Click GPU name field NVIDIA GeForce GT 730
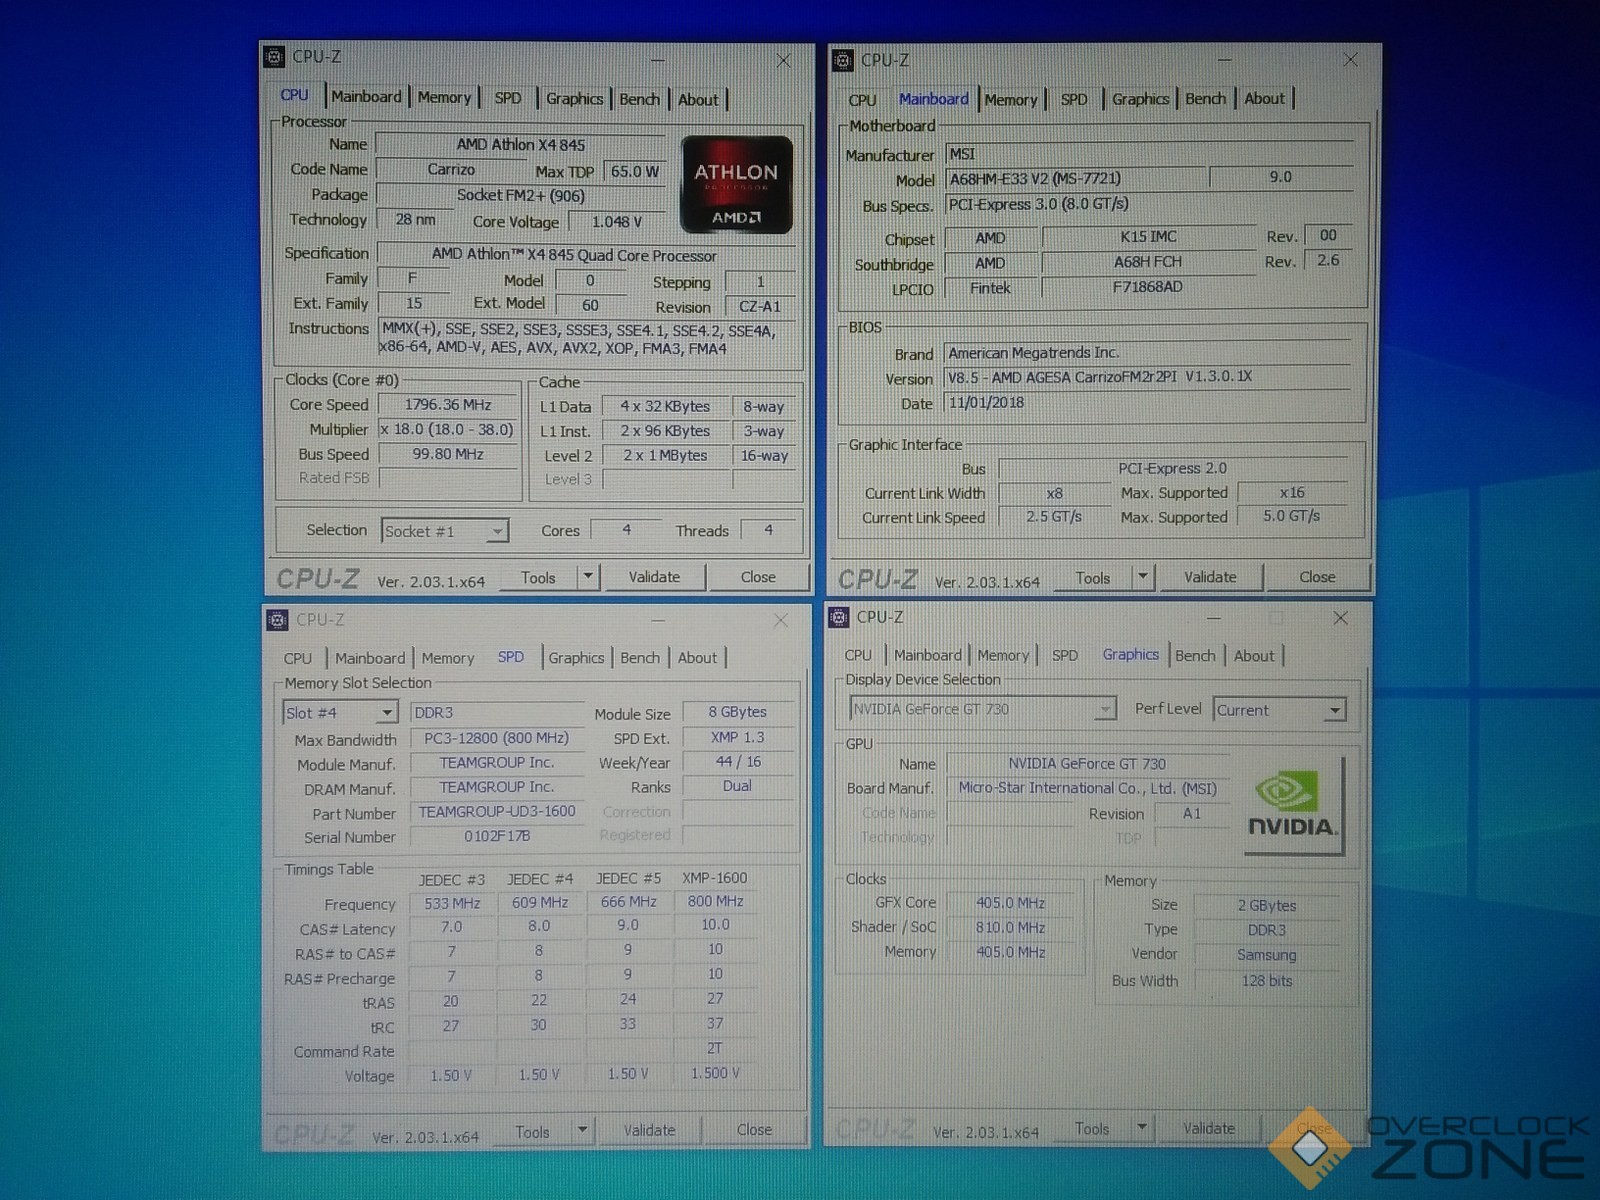The height and width of the screenshot is (1200, 1600). (1087, 764)
